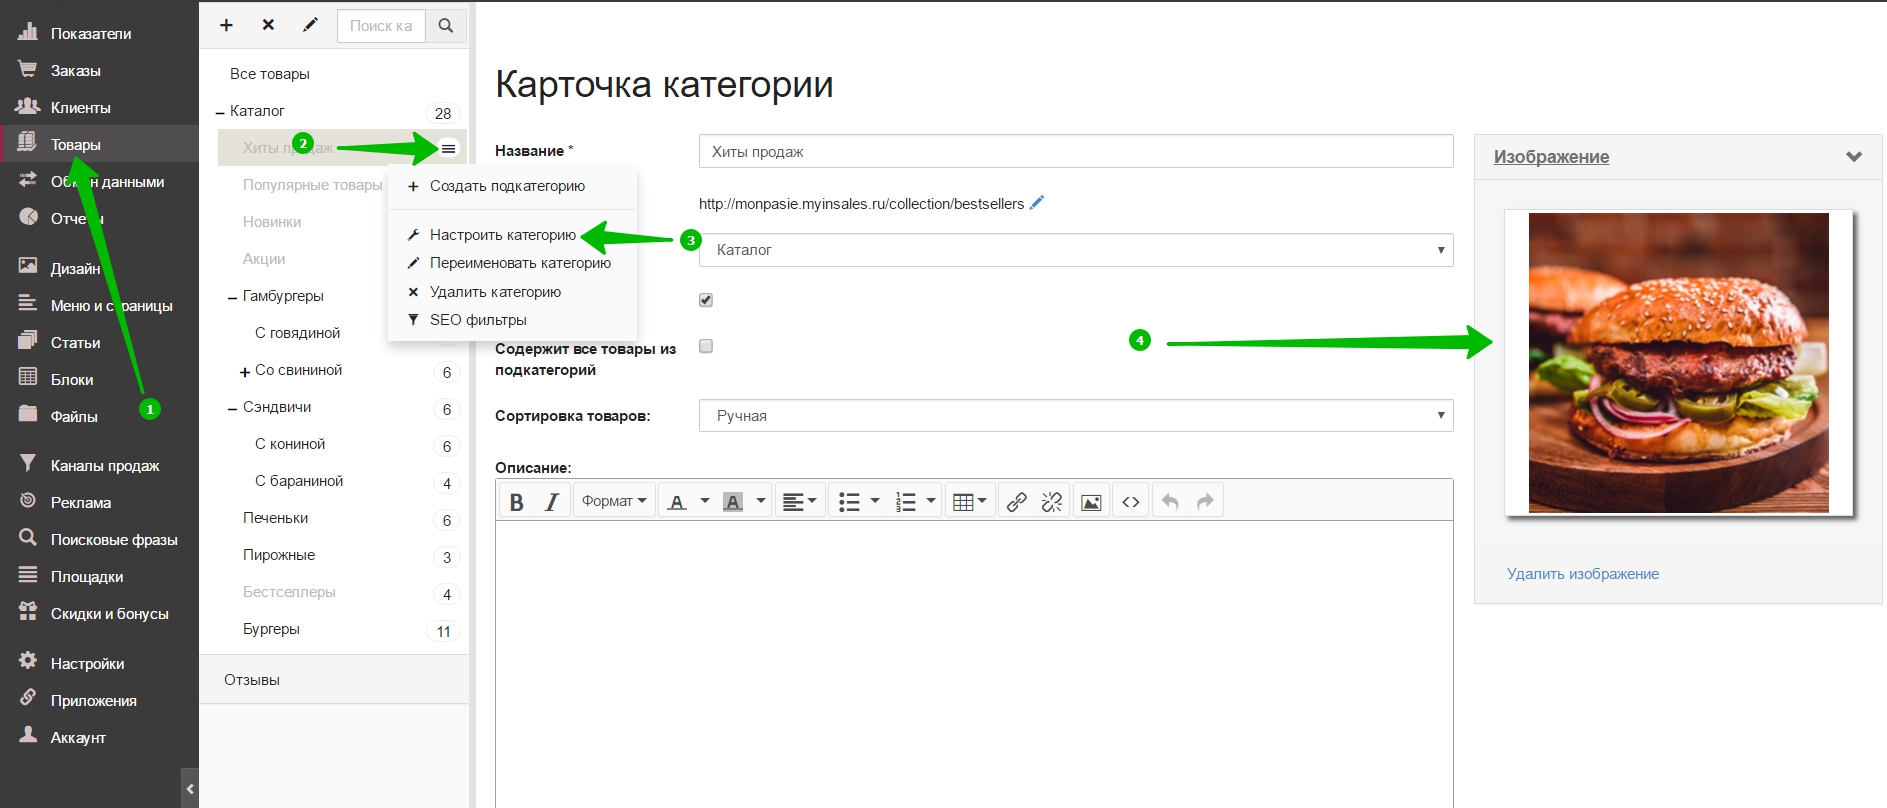Open source code view icon in editor
Screen dimensions: 1887x808
1131,501
